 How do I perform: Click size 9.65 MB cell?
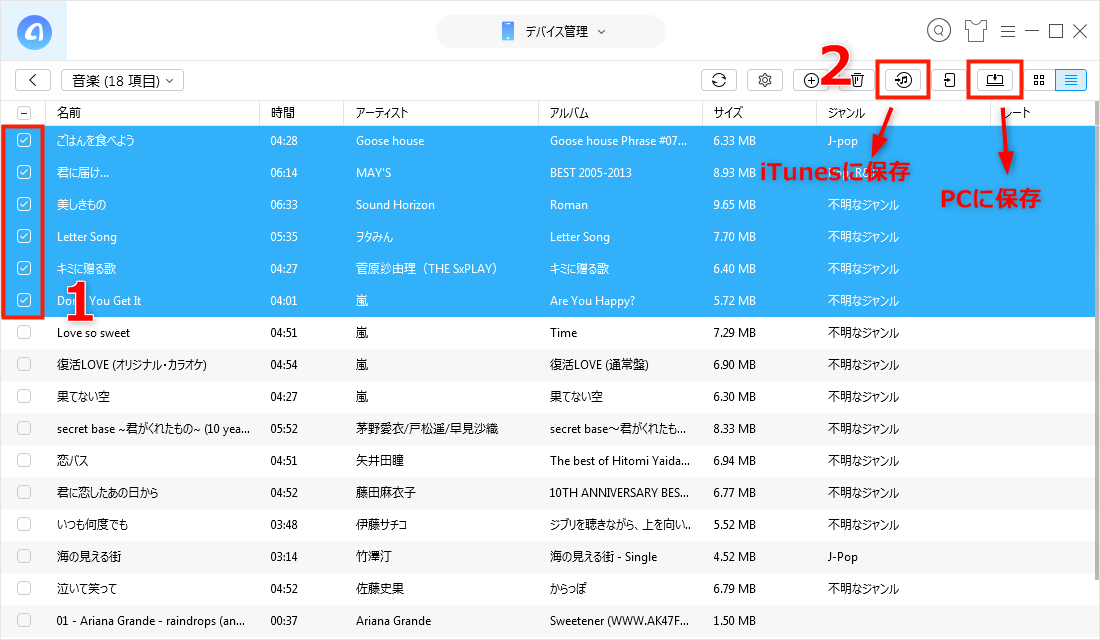point(735,204)
